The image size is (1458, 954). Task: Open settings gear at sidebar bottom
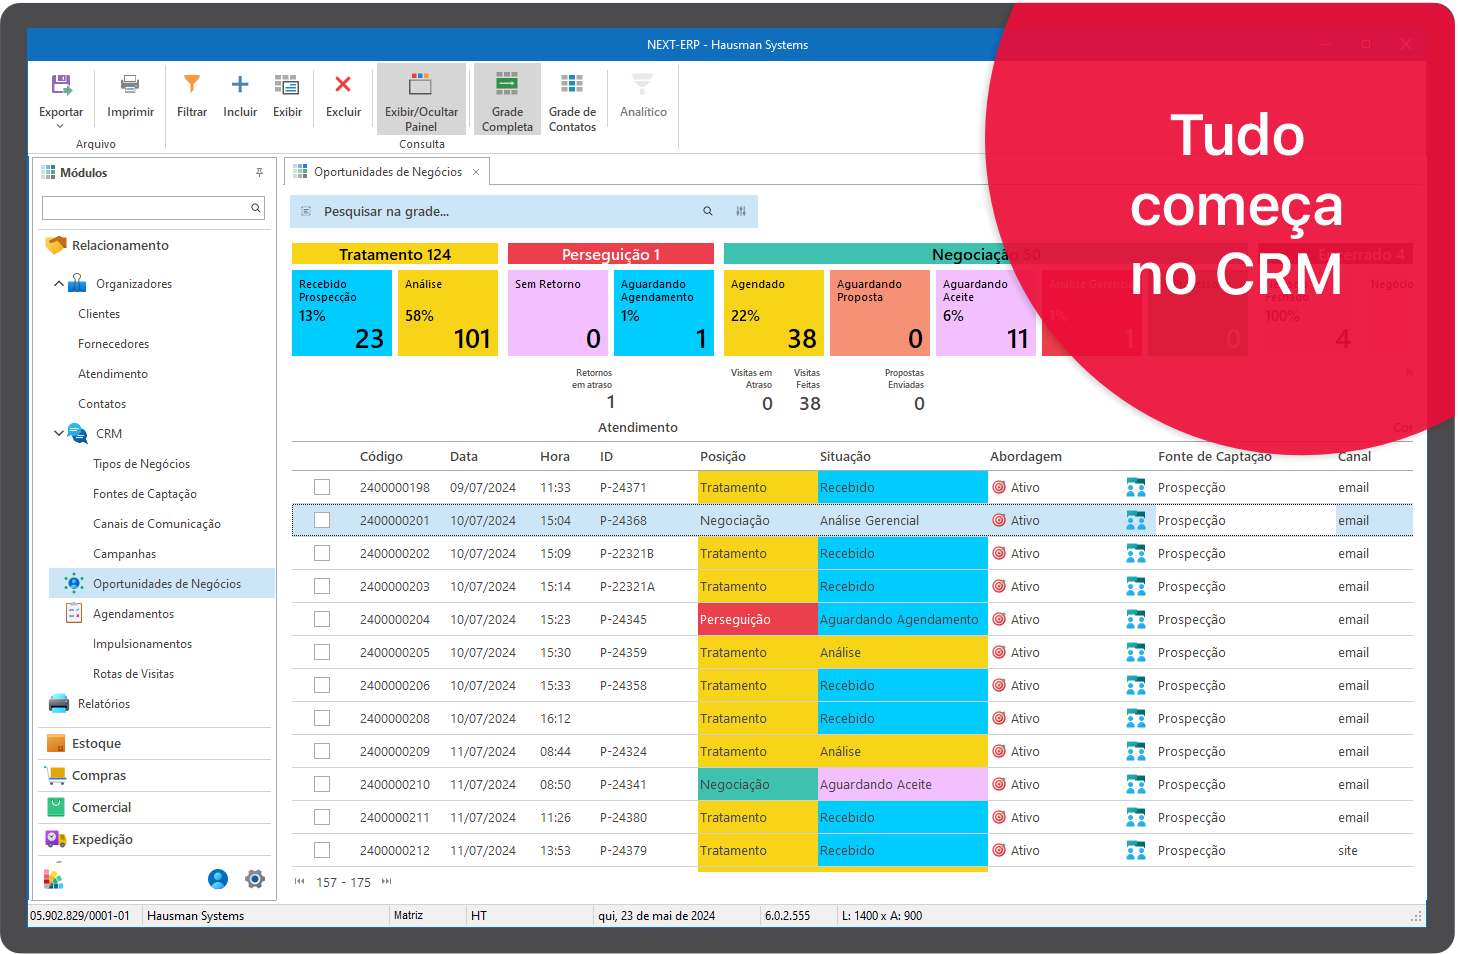coord(255,879)
